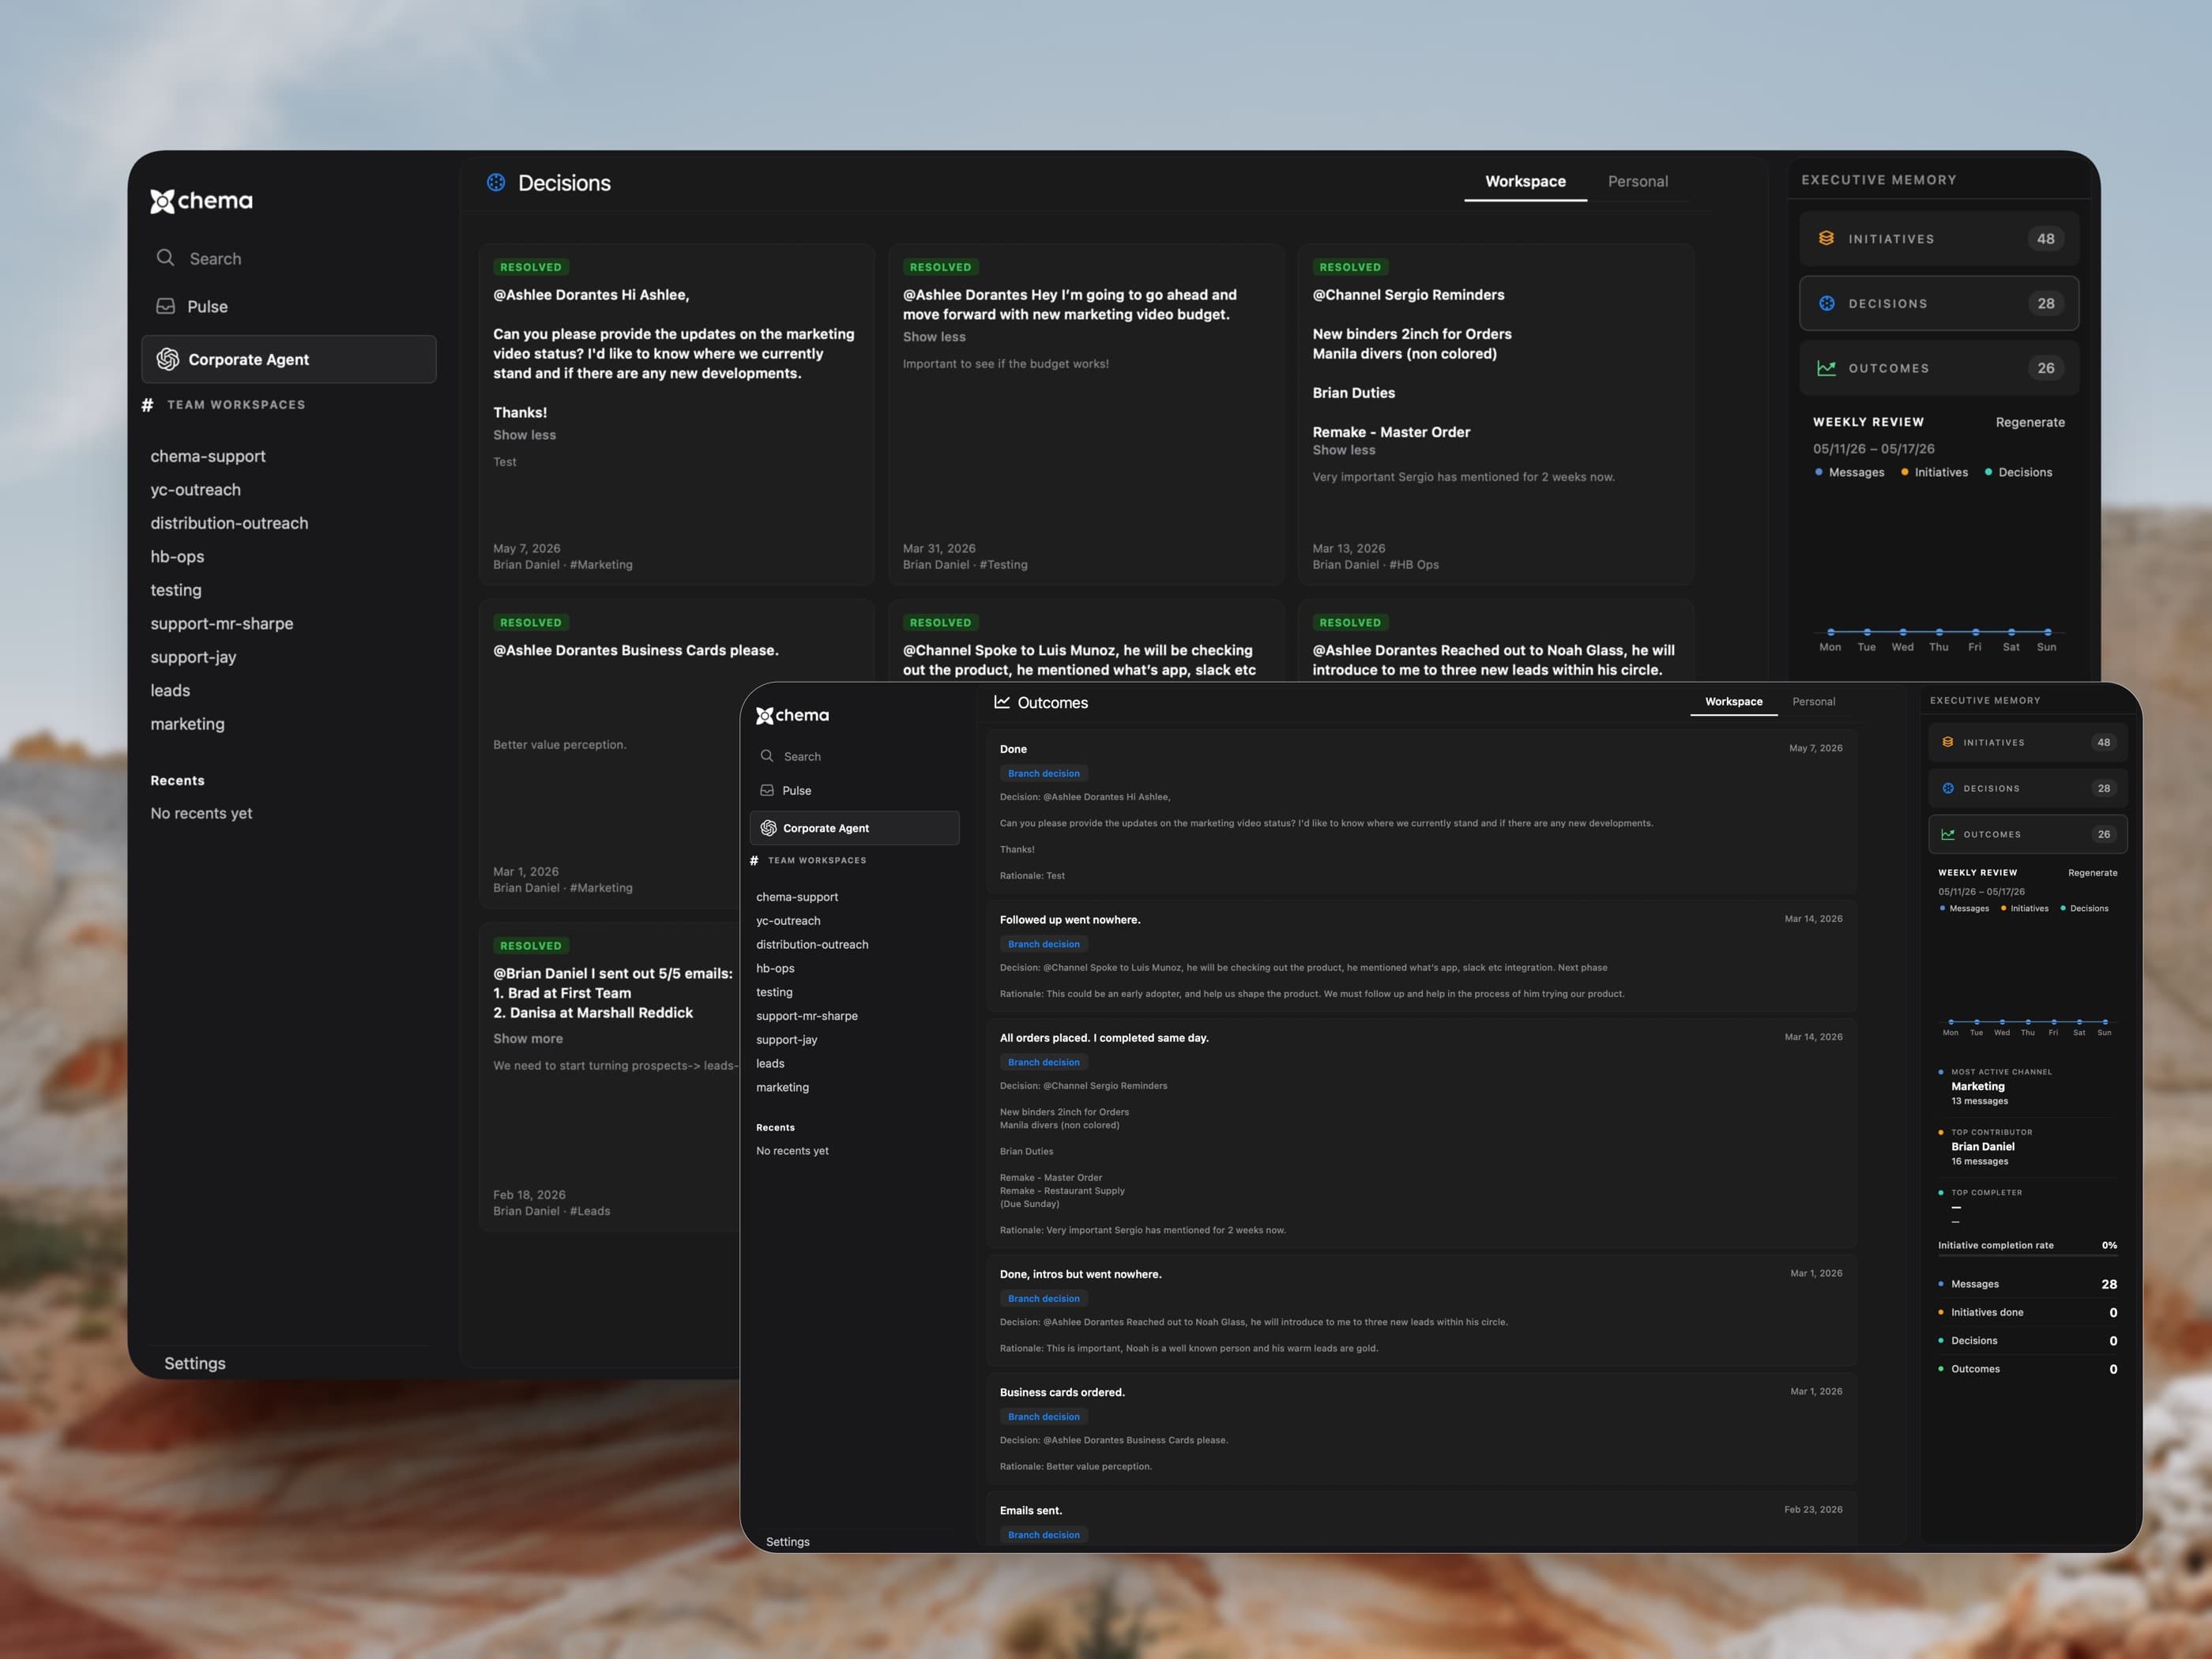
Task: Click Branch decision under 'Followed up went nowhere'
Action: click(1044, 944)
